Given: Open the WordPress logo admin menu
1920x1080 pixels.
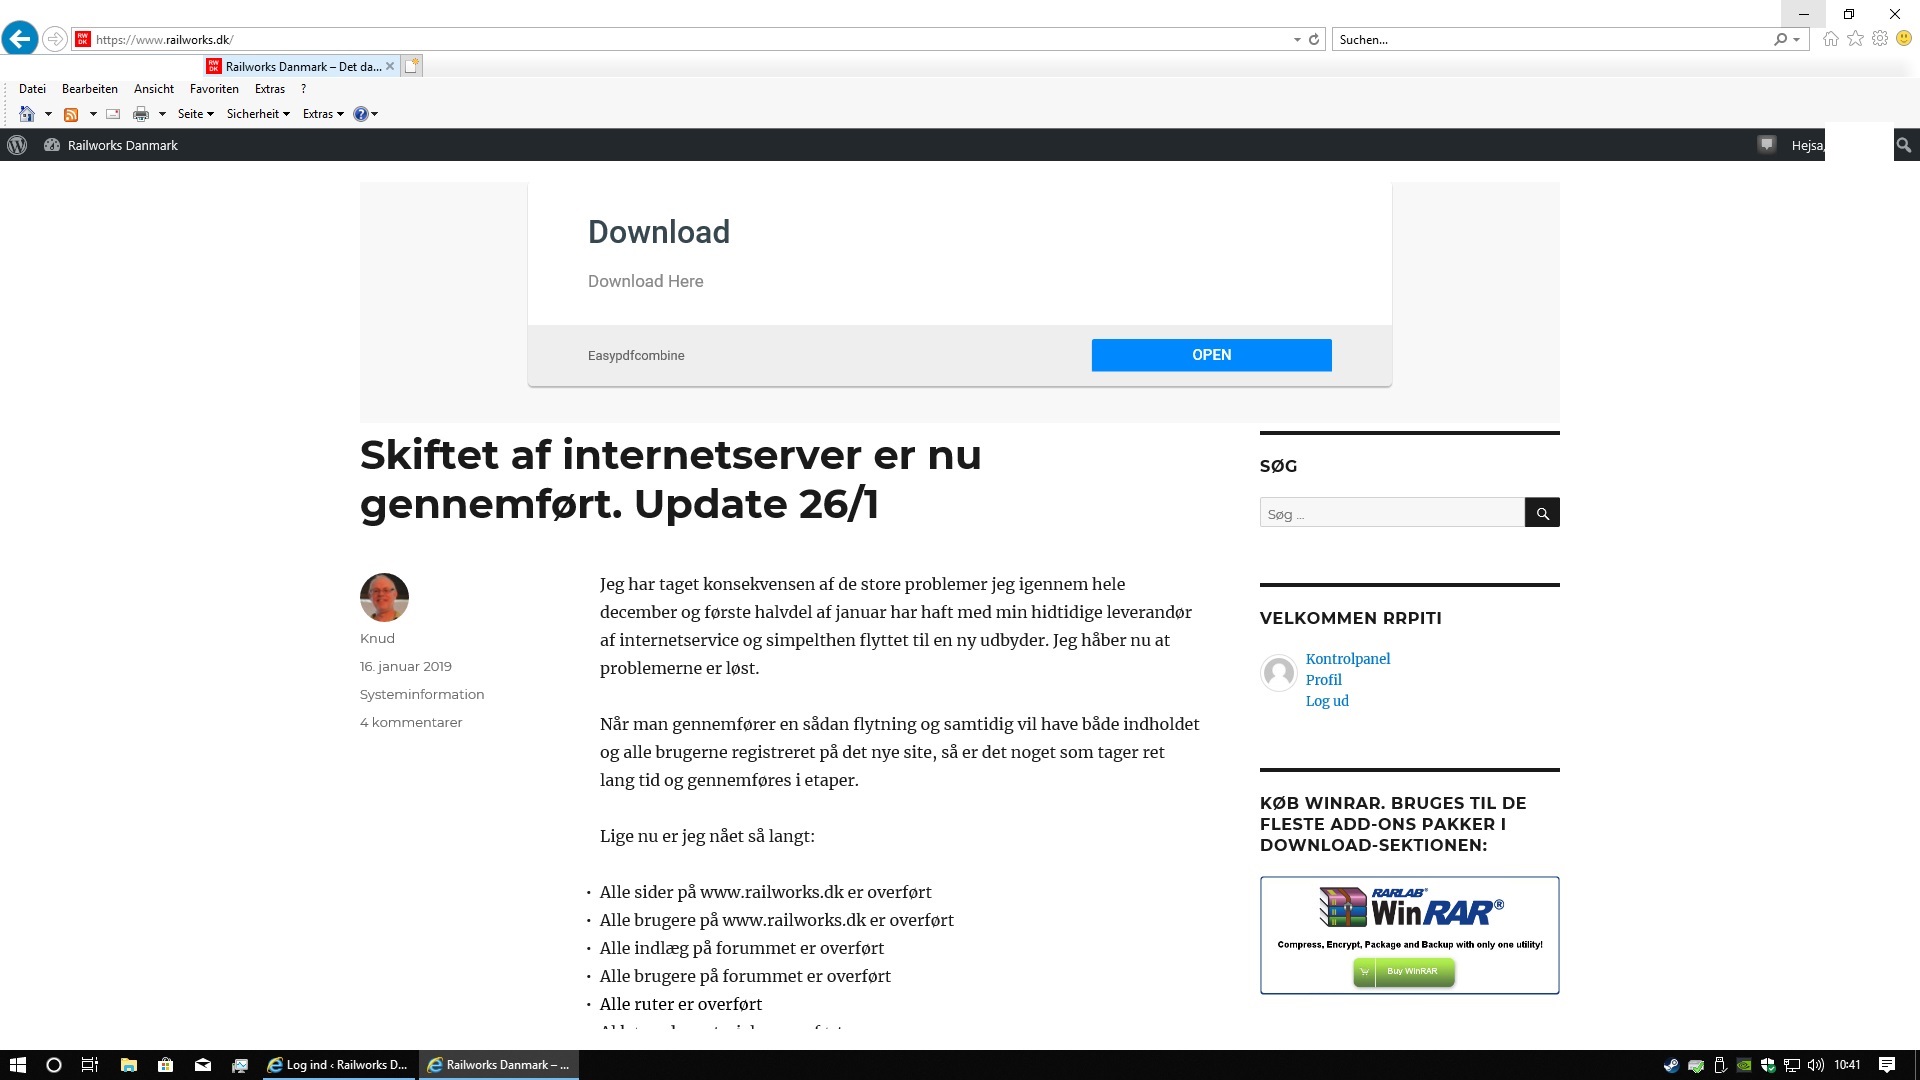Looking at the screenshot, I should point(17,145).
